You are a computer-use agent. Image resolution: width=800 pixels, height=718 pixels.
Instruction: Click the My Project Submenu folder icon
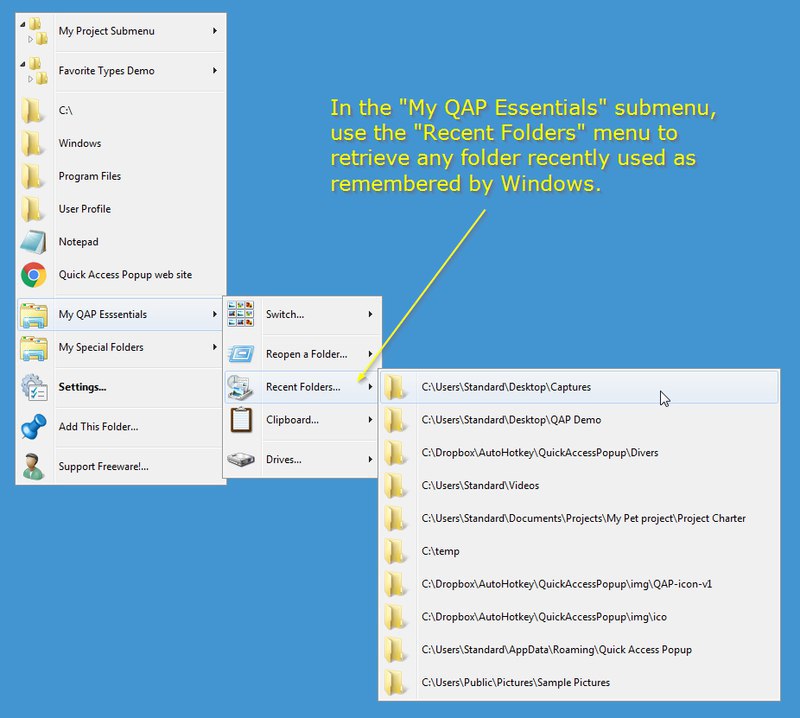(x=35, y=31)
